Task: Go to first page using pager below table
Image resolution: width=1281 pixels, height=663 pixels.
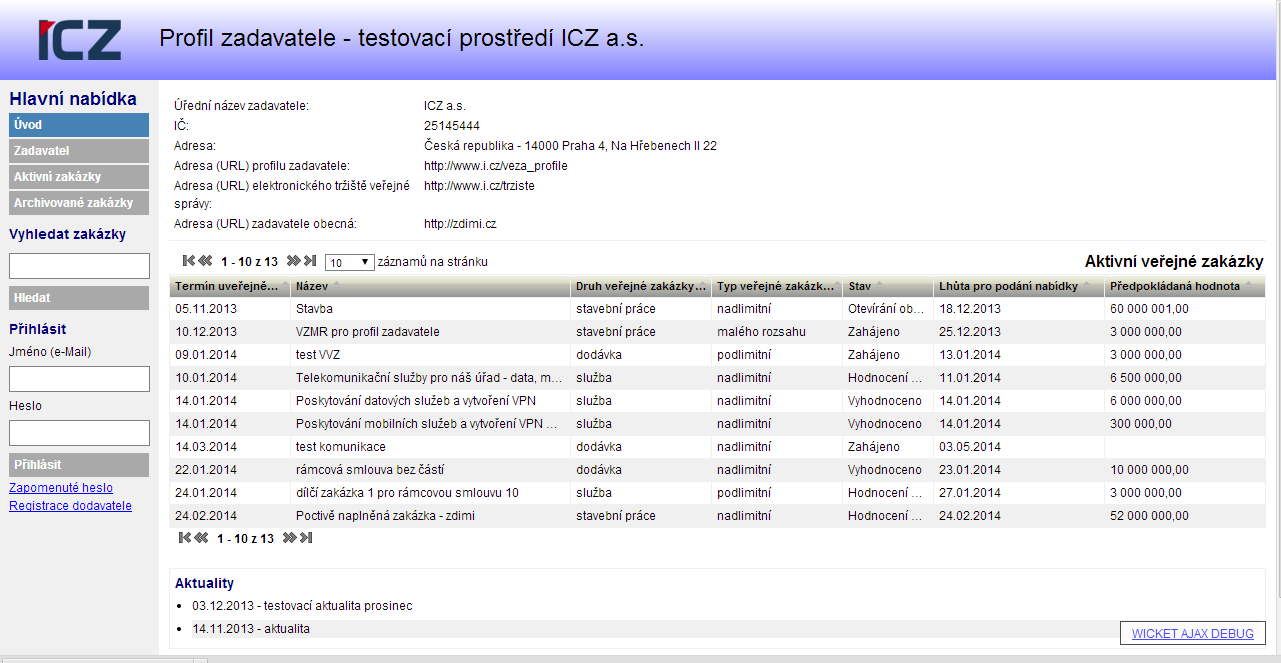Action: coord(185,538)
